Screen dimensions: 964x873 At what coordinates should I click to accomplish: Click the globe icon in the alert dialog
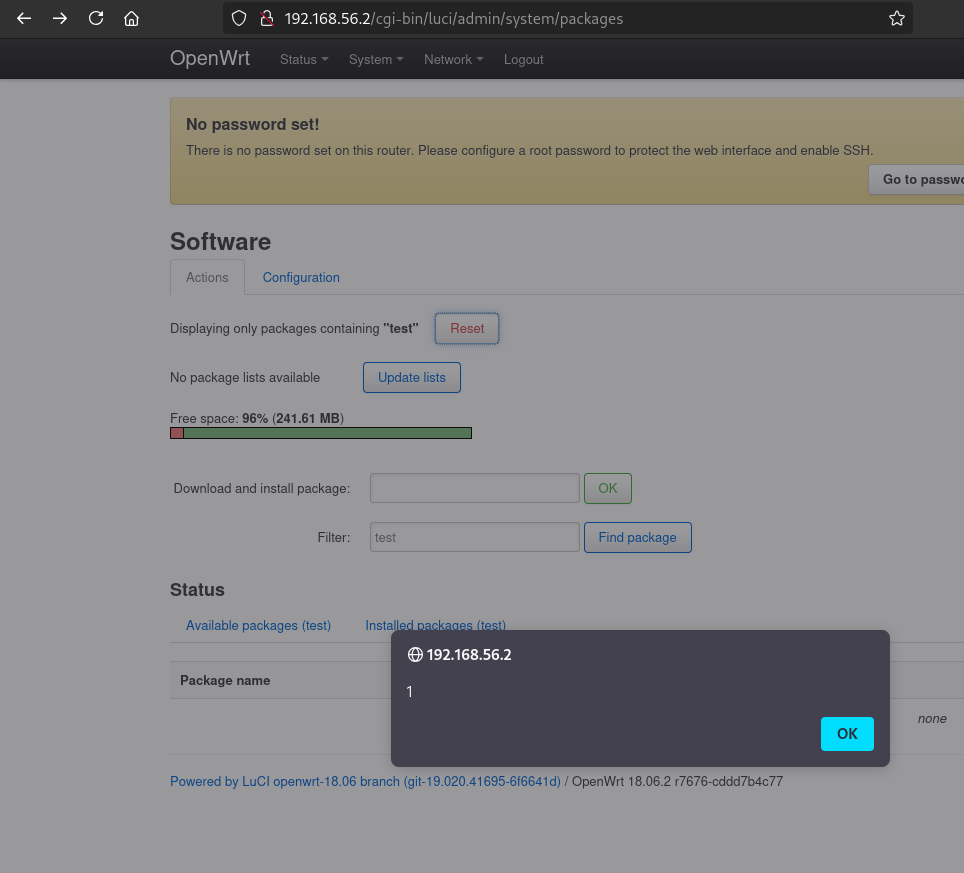coord(415,655)
